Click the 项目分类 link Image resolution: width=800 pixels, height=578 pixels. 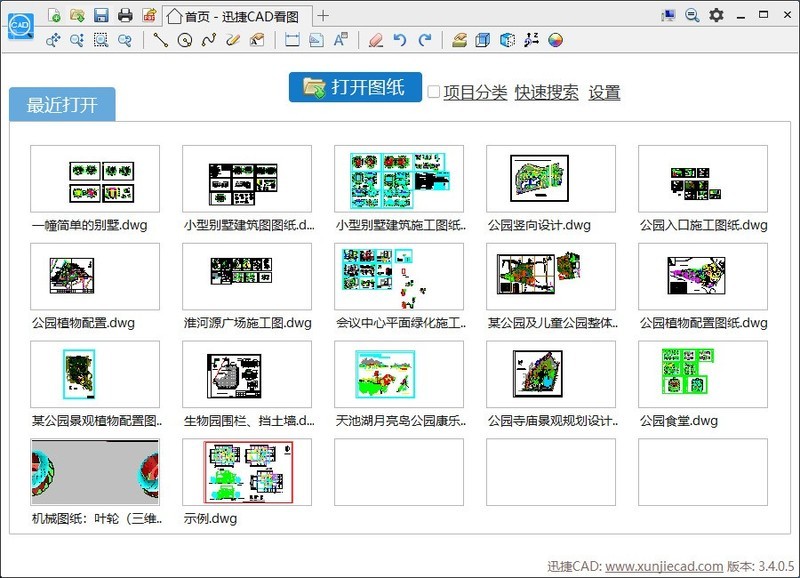(x=475, y=93)
